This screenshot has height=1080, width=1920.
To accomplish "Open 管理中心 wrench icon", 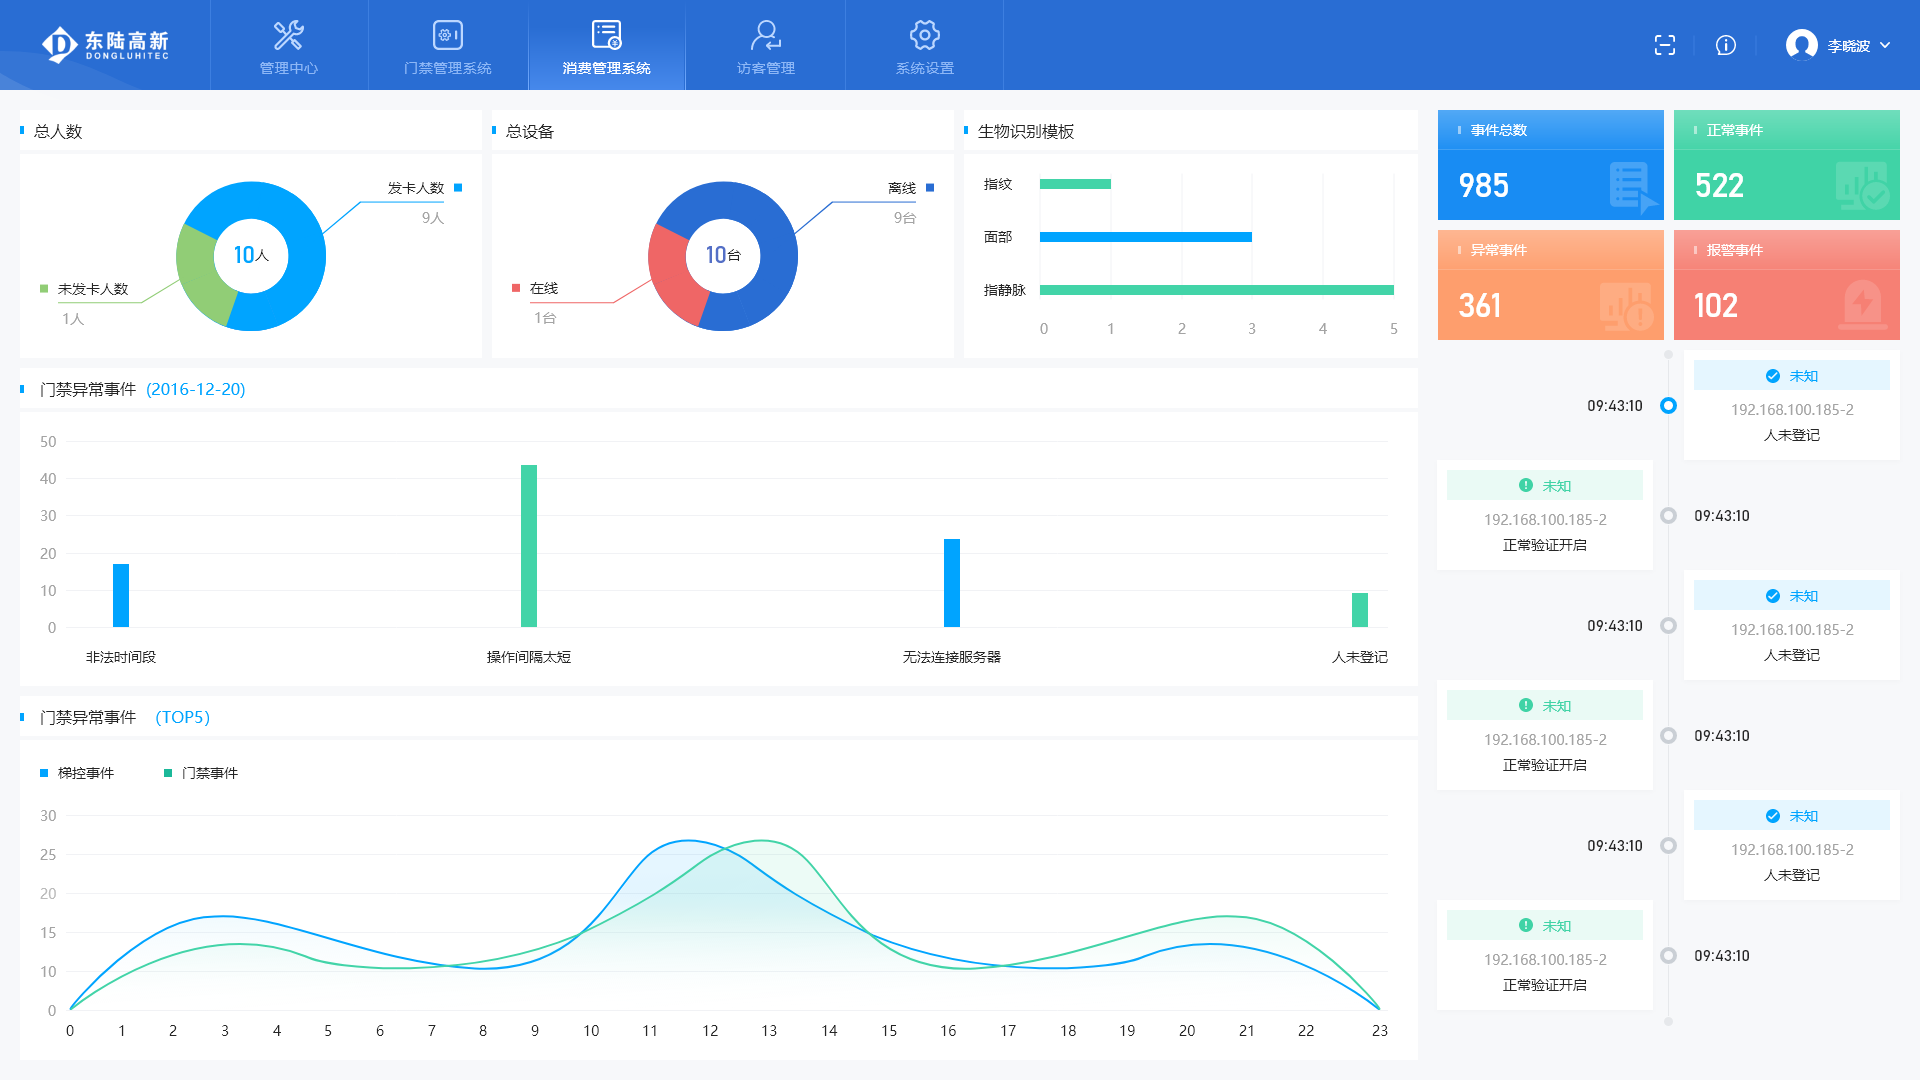I will point(289,35).
